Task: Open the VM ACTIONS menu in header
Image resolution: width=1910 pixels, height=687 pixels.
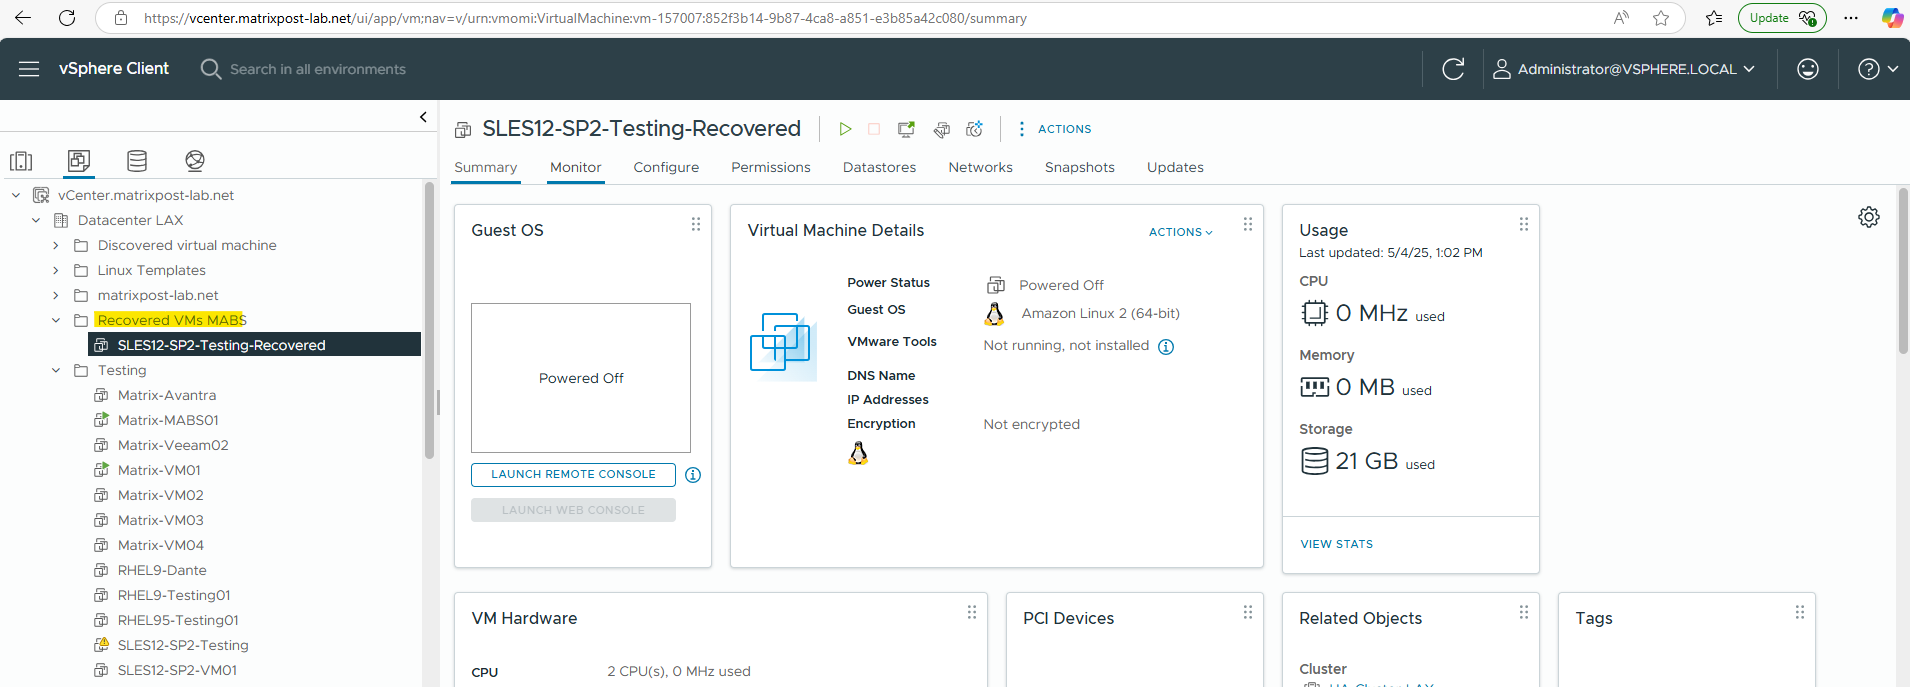Action: point(1054,129)
